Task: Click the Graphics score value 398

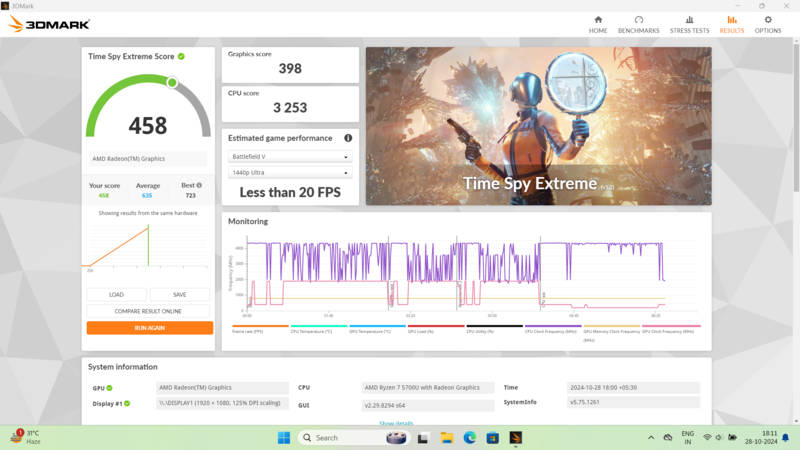Action: tap(290, 68)
